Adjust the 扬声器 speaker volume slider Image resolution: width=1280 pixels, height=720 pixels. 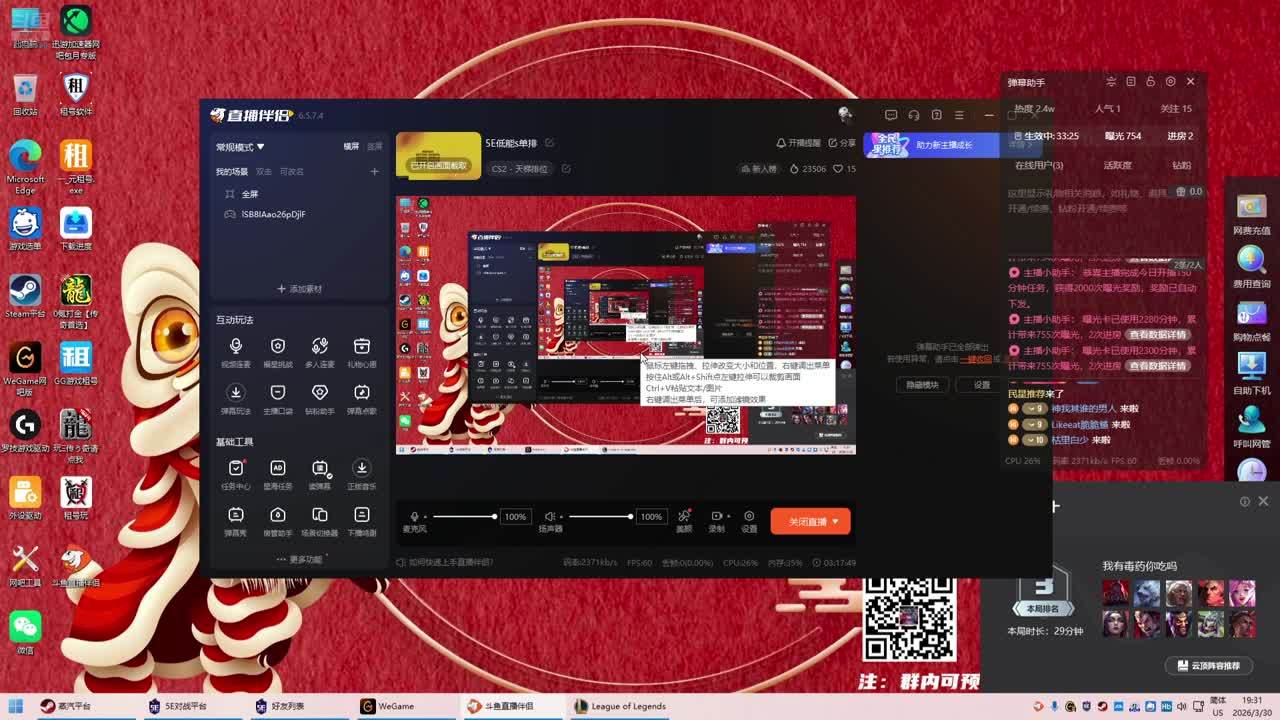click(601, 517)
